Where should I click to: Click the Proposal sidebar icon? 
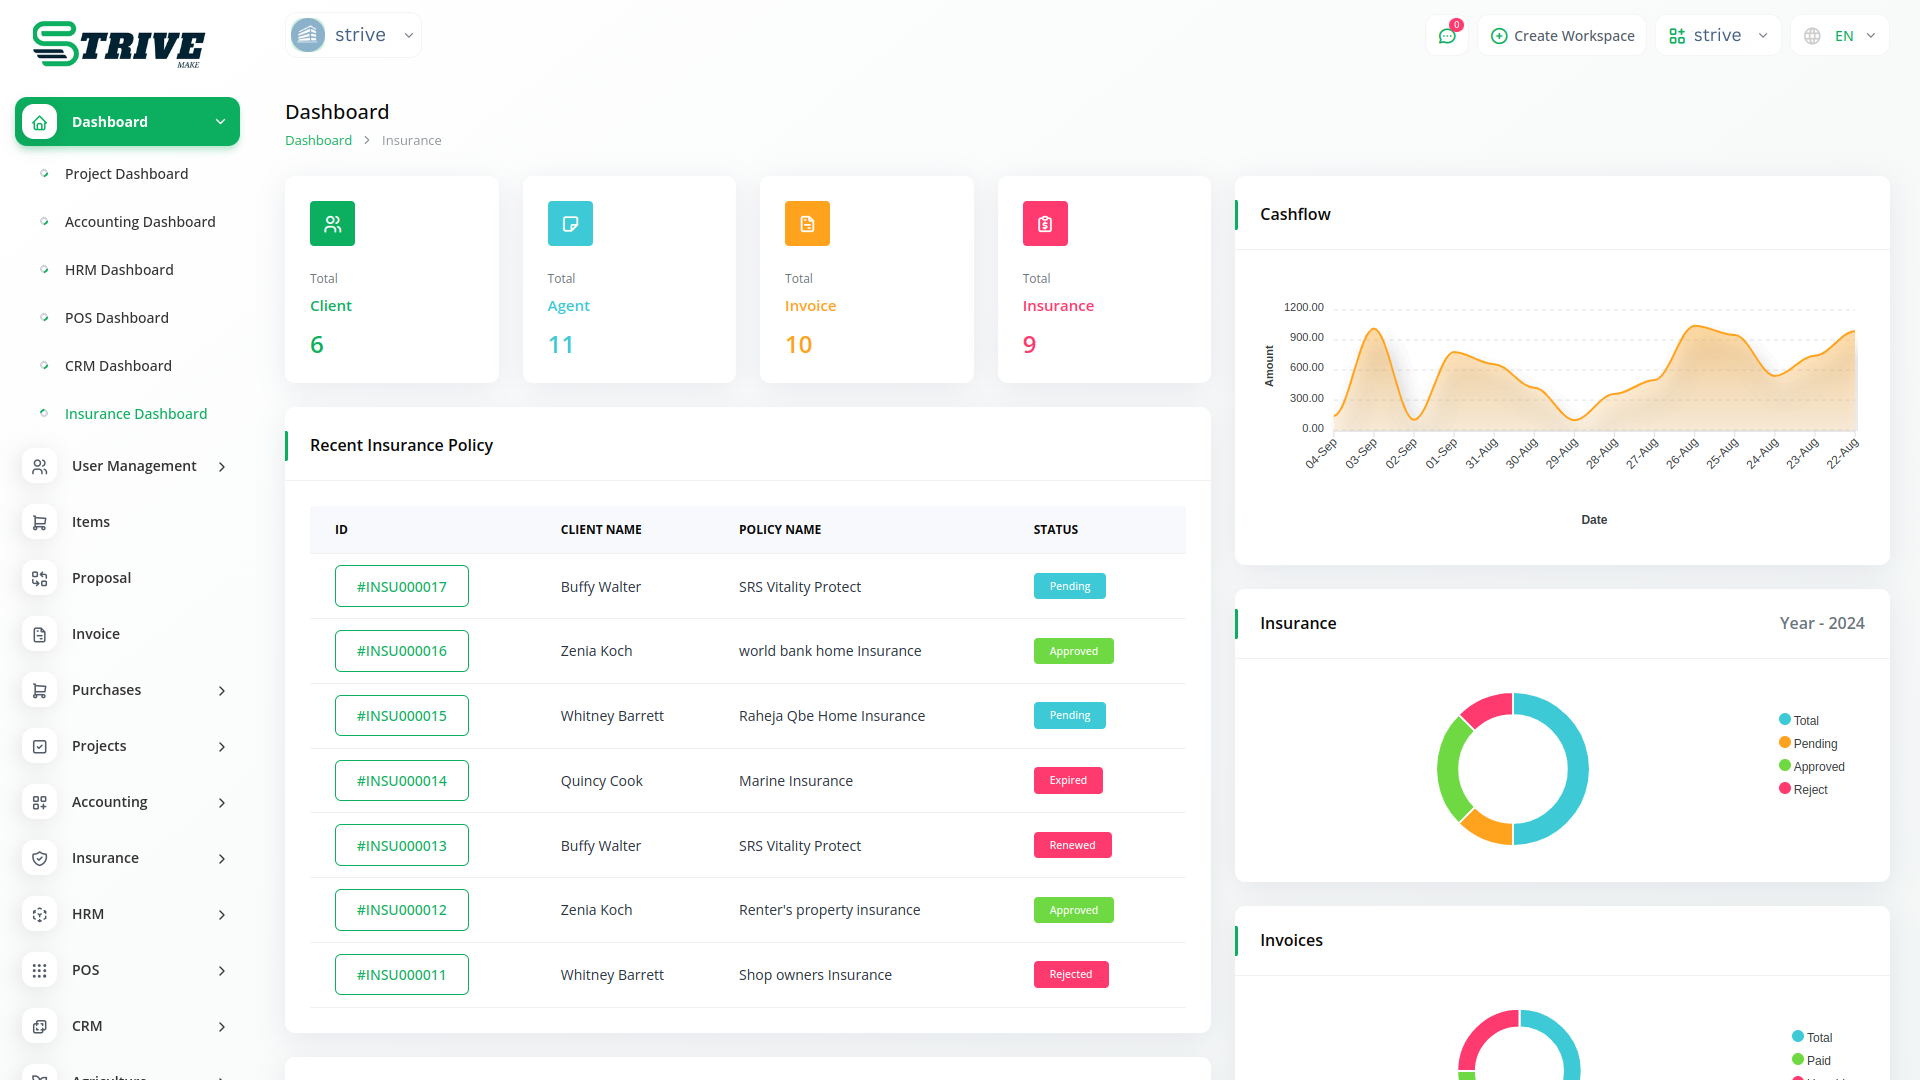pos(40,578)
